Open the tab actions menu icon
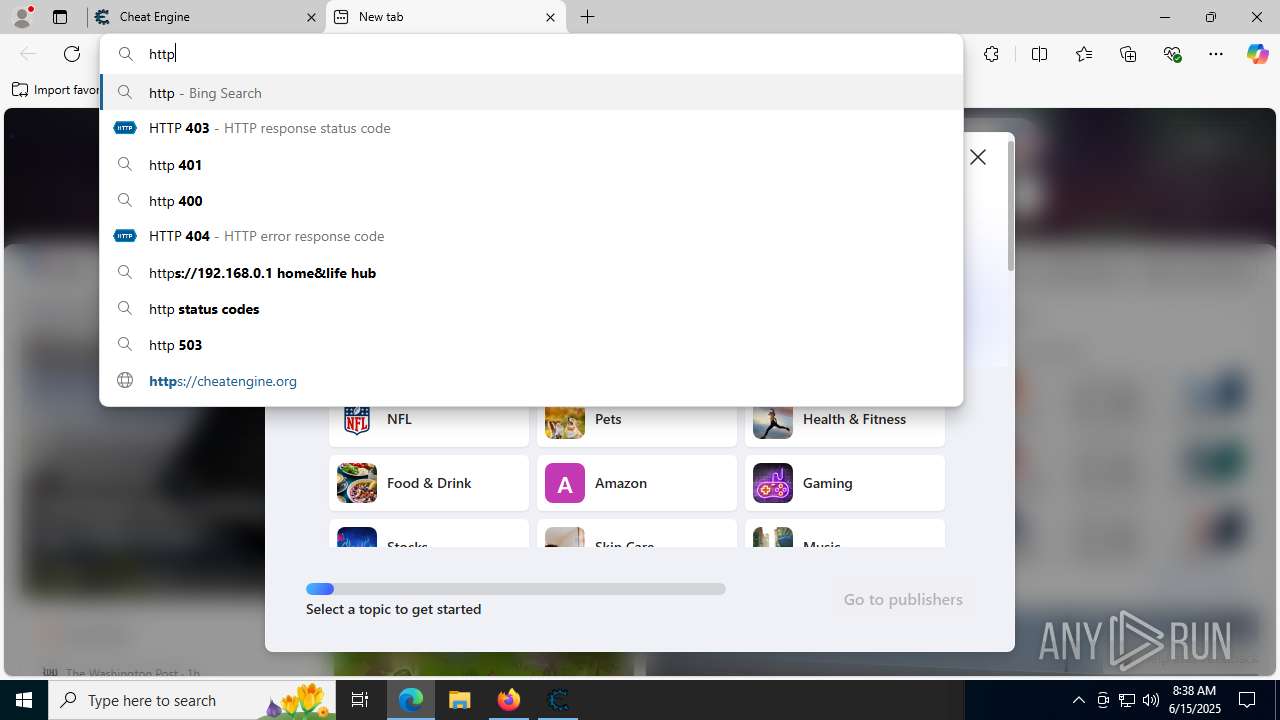The image size is (1280, 720). click(60, 17)
